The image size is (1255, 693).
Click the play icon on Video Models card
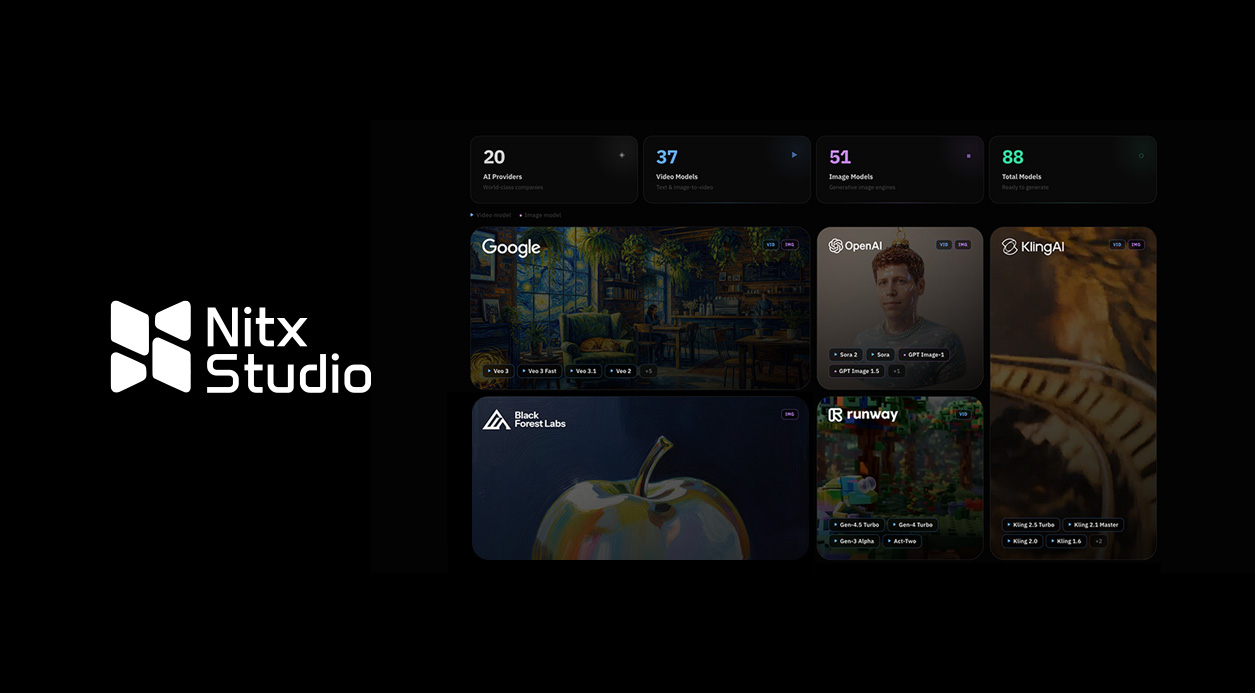coord(794,155)
